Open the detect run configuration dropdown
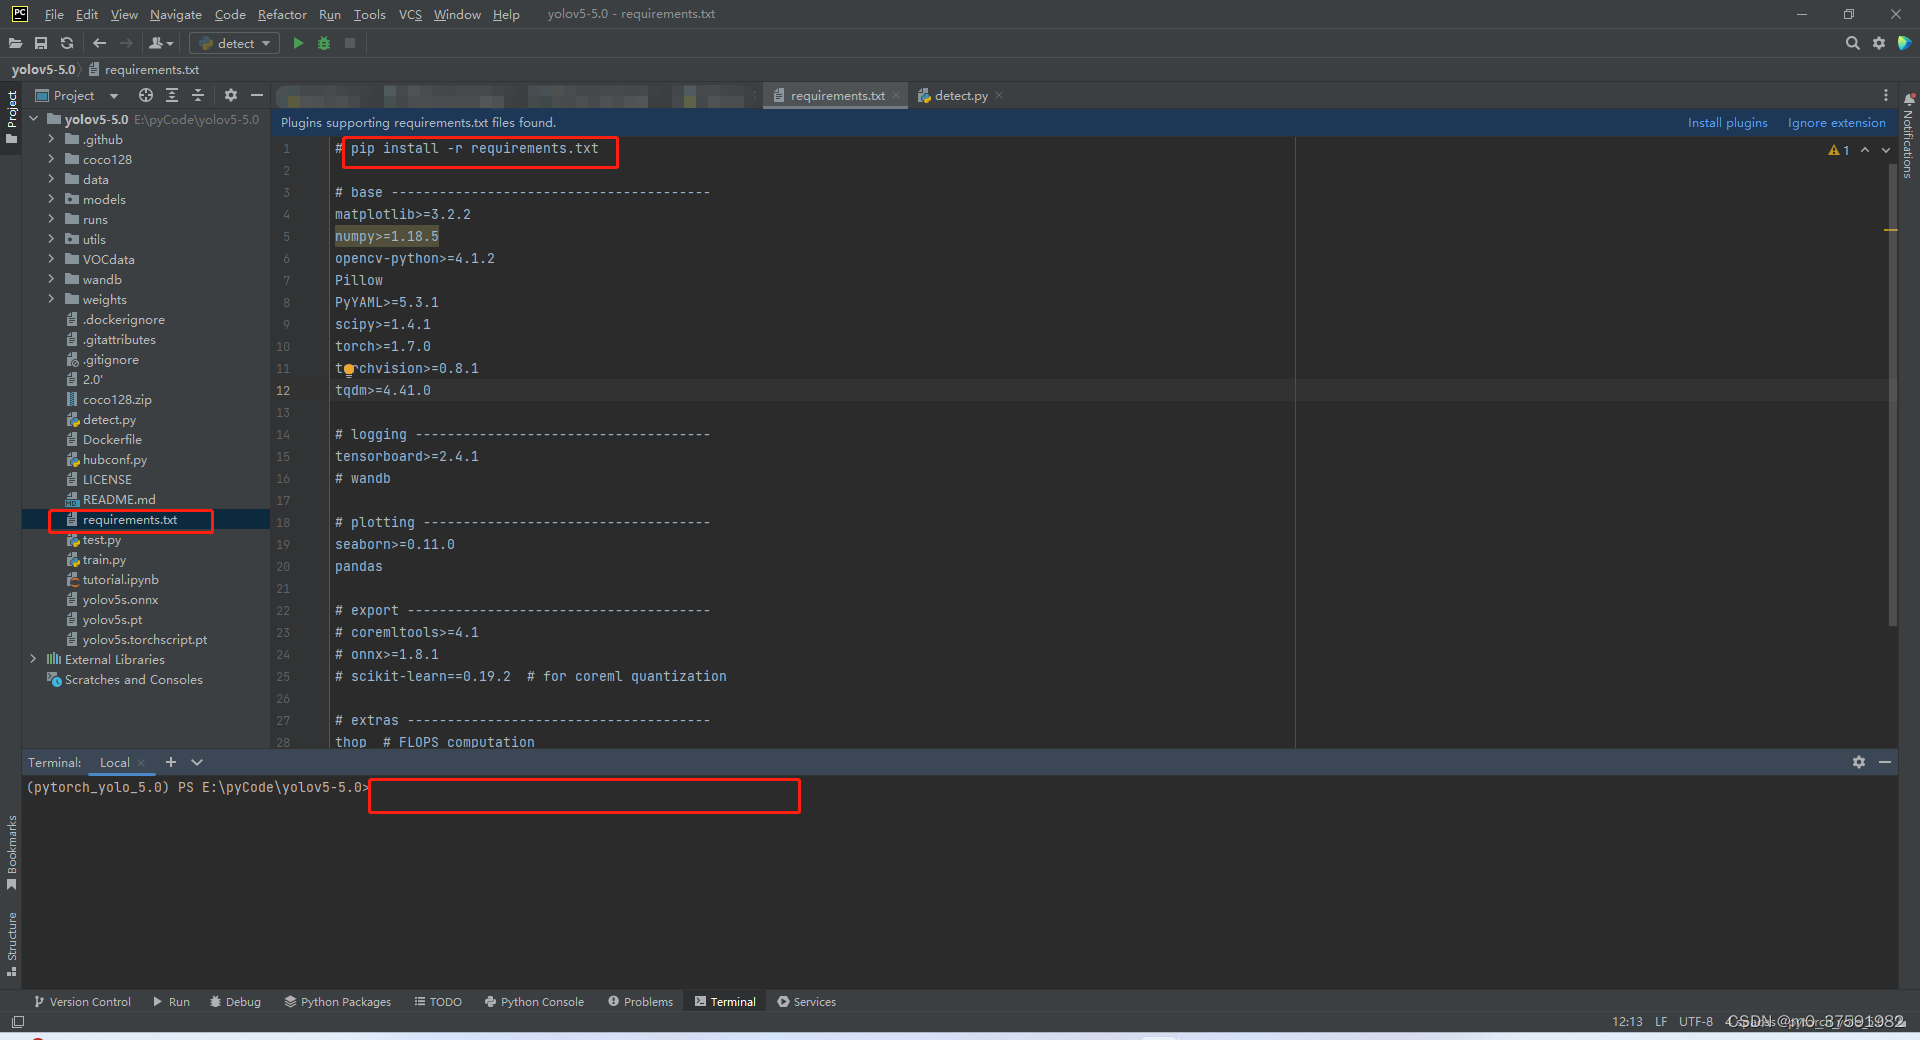Screen dimensions: 1920x1040 coord(236,43)
